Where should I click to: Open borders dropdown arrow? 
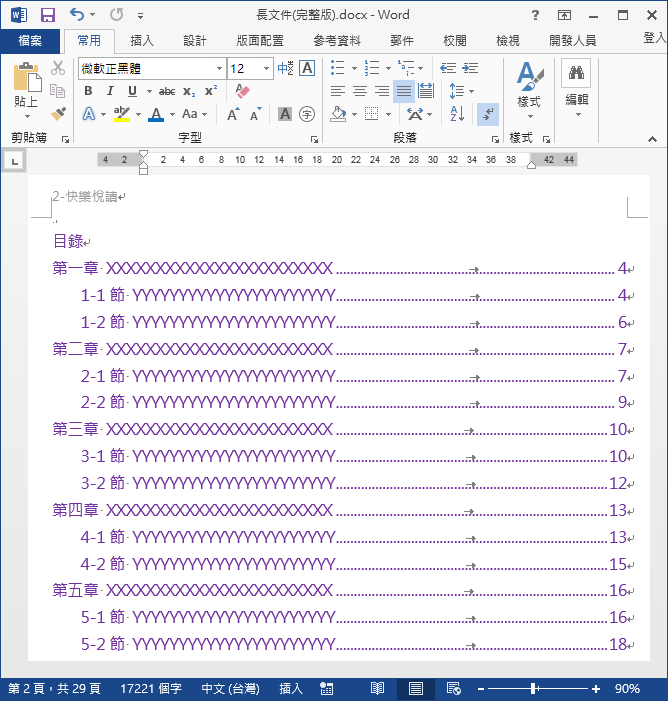click(388, 114)
